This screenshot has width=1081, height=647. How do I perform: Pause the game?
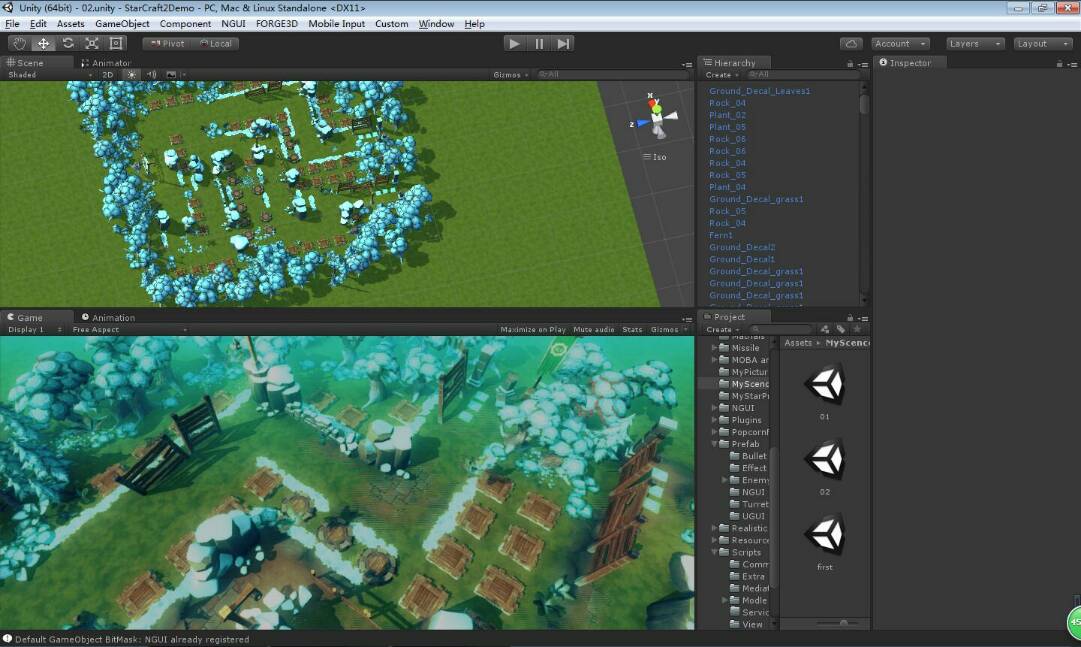point(538,43)
